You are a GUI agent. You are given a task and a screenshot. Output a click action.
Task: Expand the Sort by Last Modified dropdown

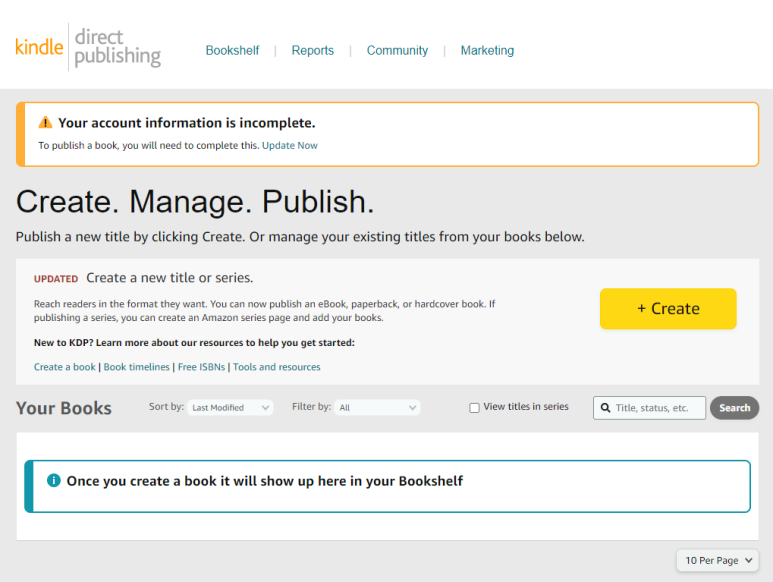click(230, 408)
